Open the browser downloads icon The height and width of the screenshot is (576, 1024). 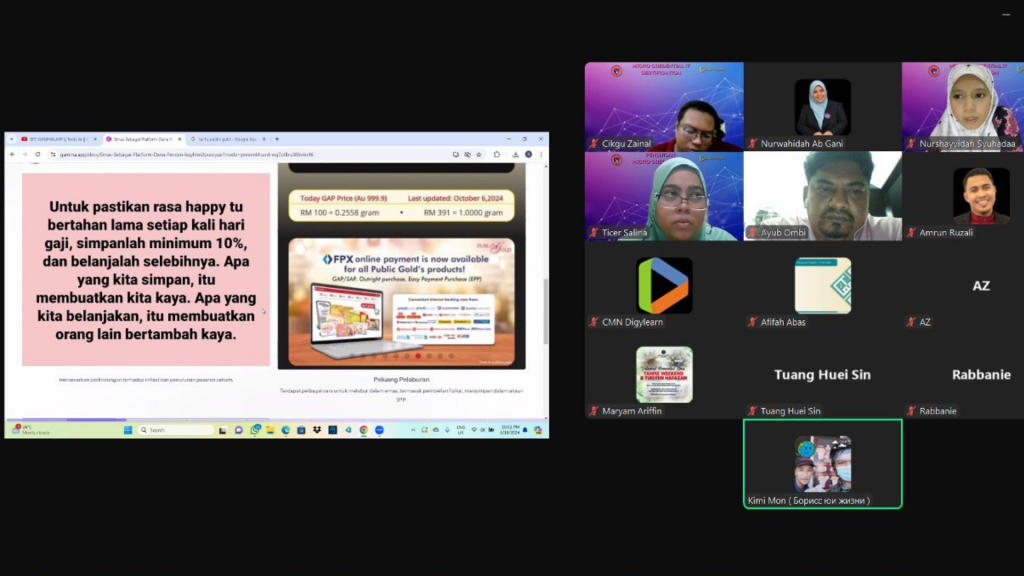(x=513, y=154)
